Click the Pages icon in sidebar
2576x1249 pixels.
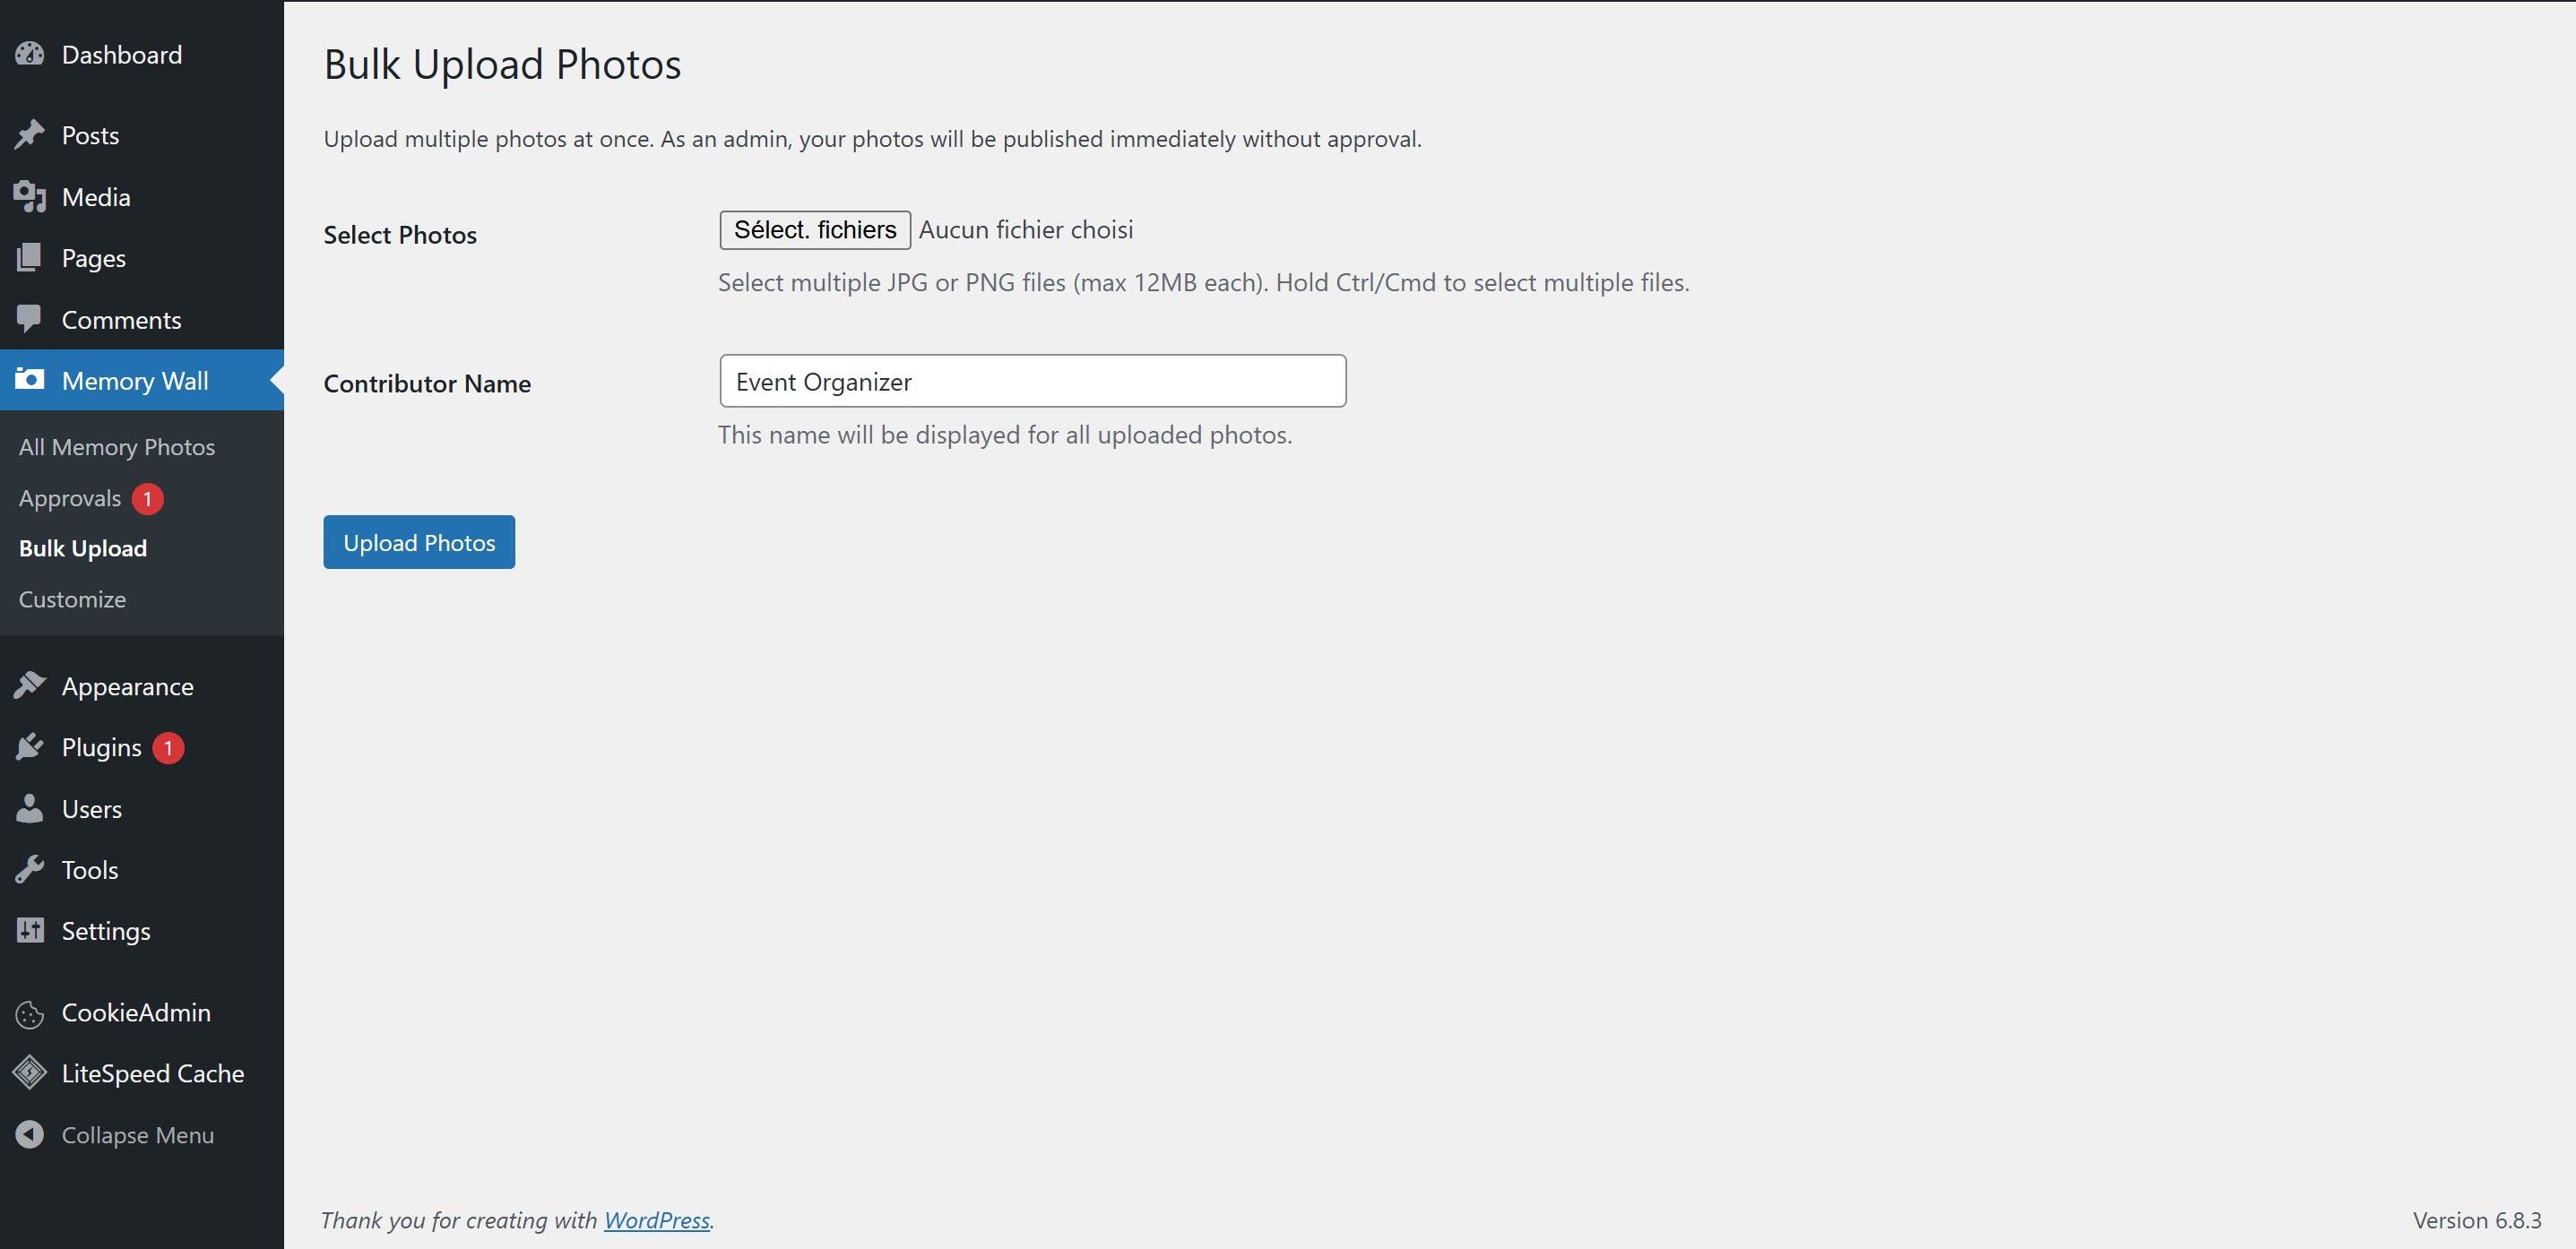point(30,258)
